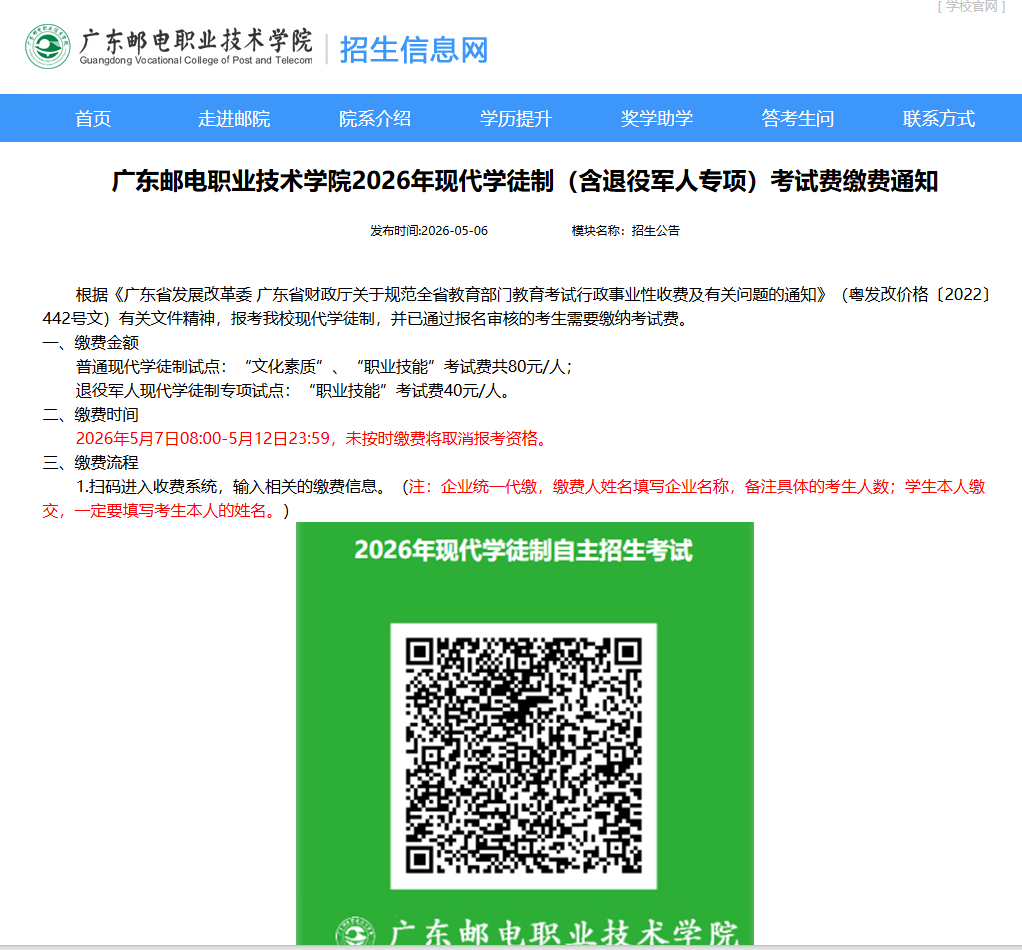Click the heading 三、缴费流程
The height and width of the screenshot is (950, 1022).
point(91,463)
